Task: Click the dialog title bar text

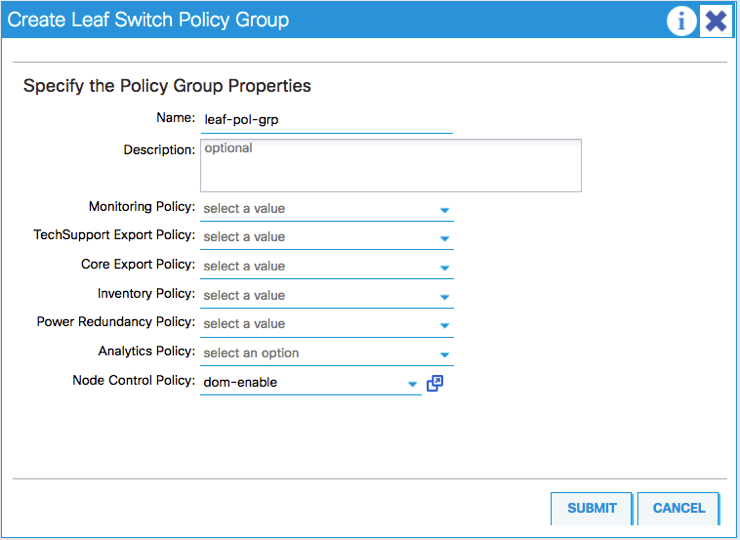Action: coord(148,20)
